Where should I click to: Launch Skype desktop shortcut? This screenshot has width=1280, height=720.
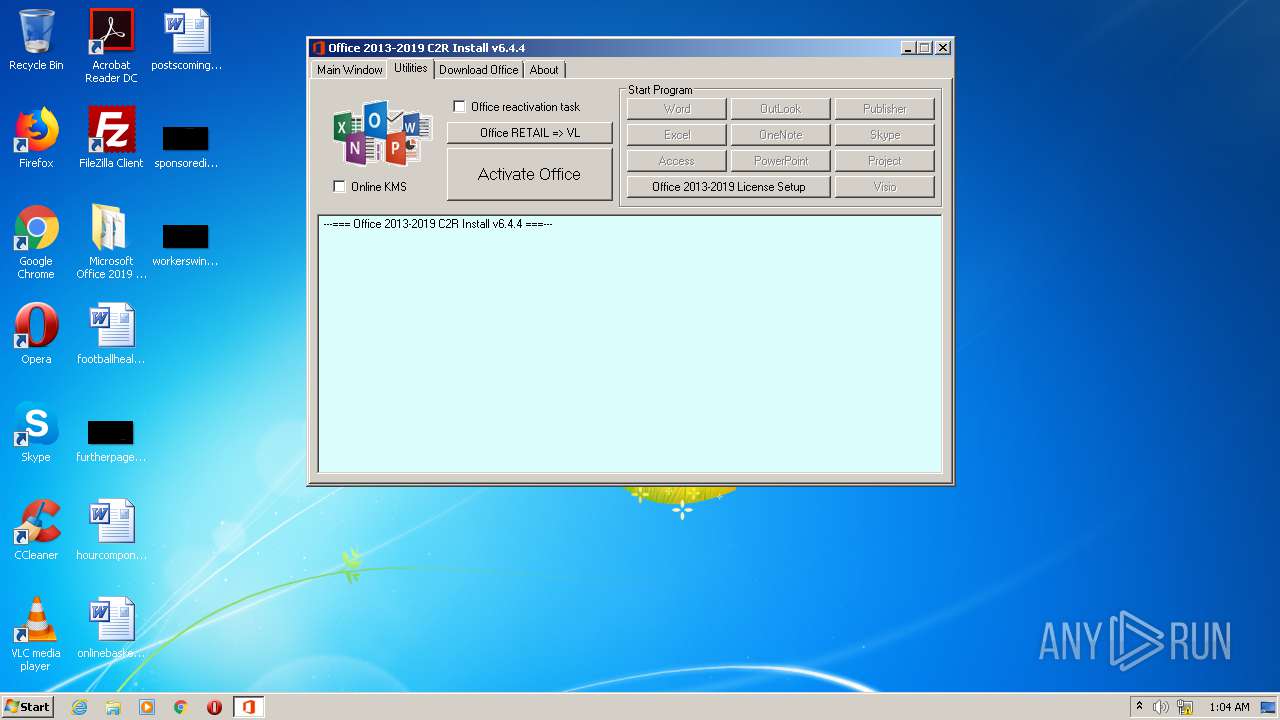point(36,433)
